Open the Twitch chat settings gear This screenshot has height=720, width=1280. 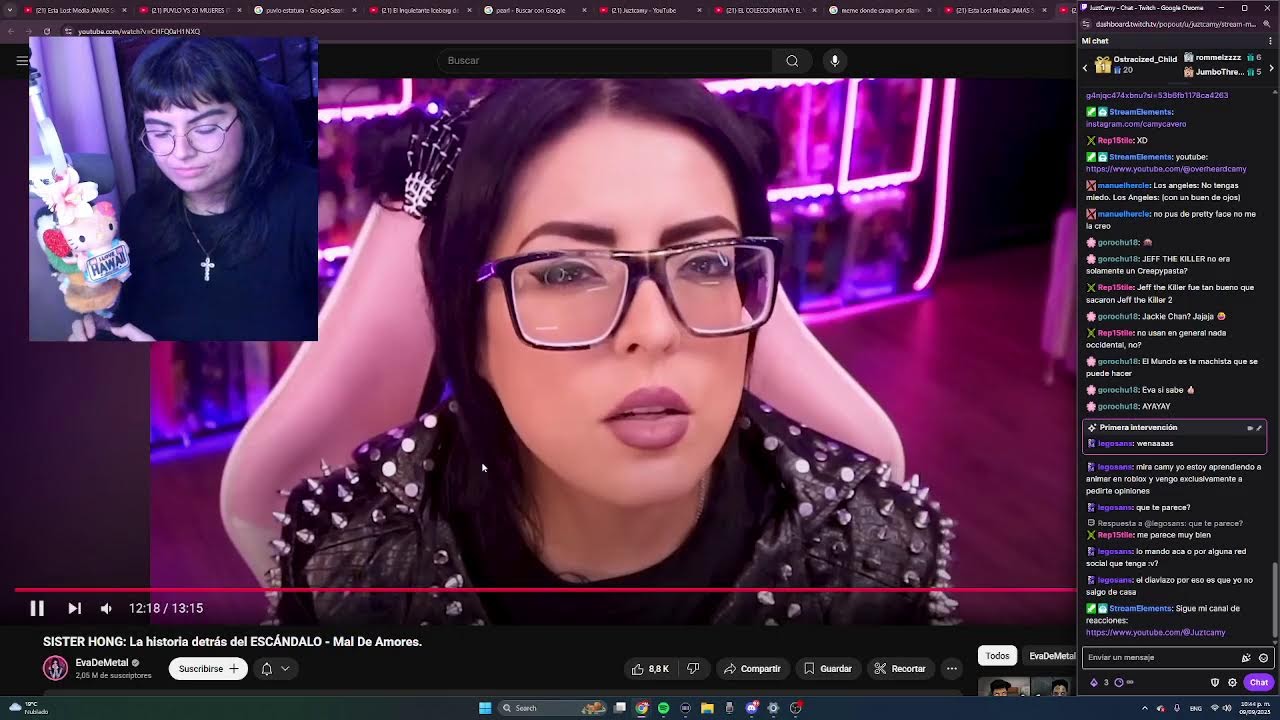coord(1232,683)
